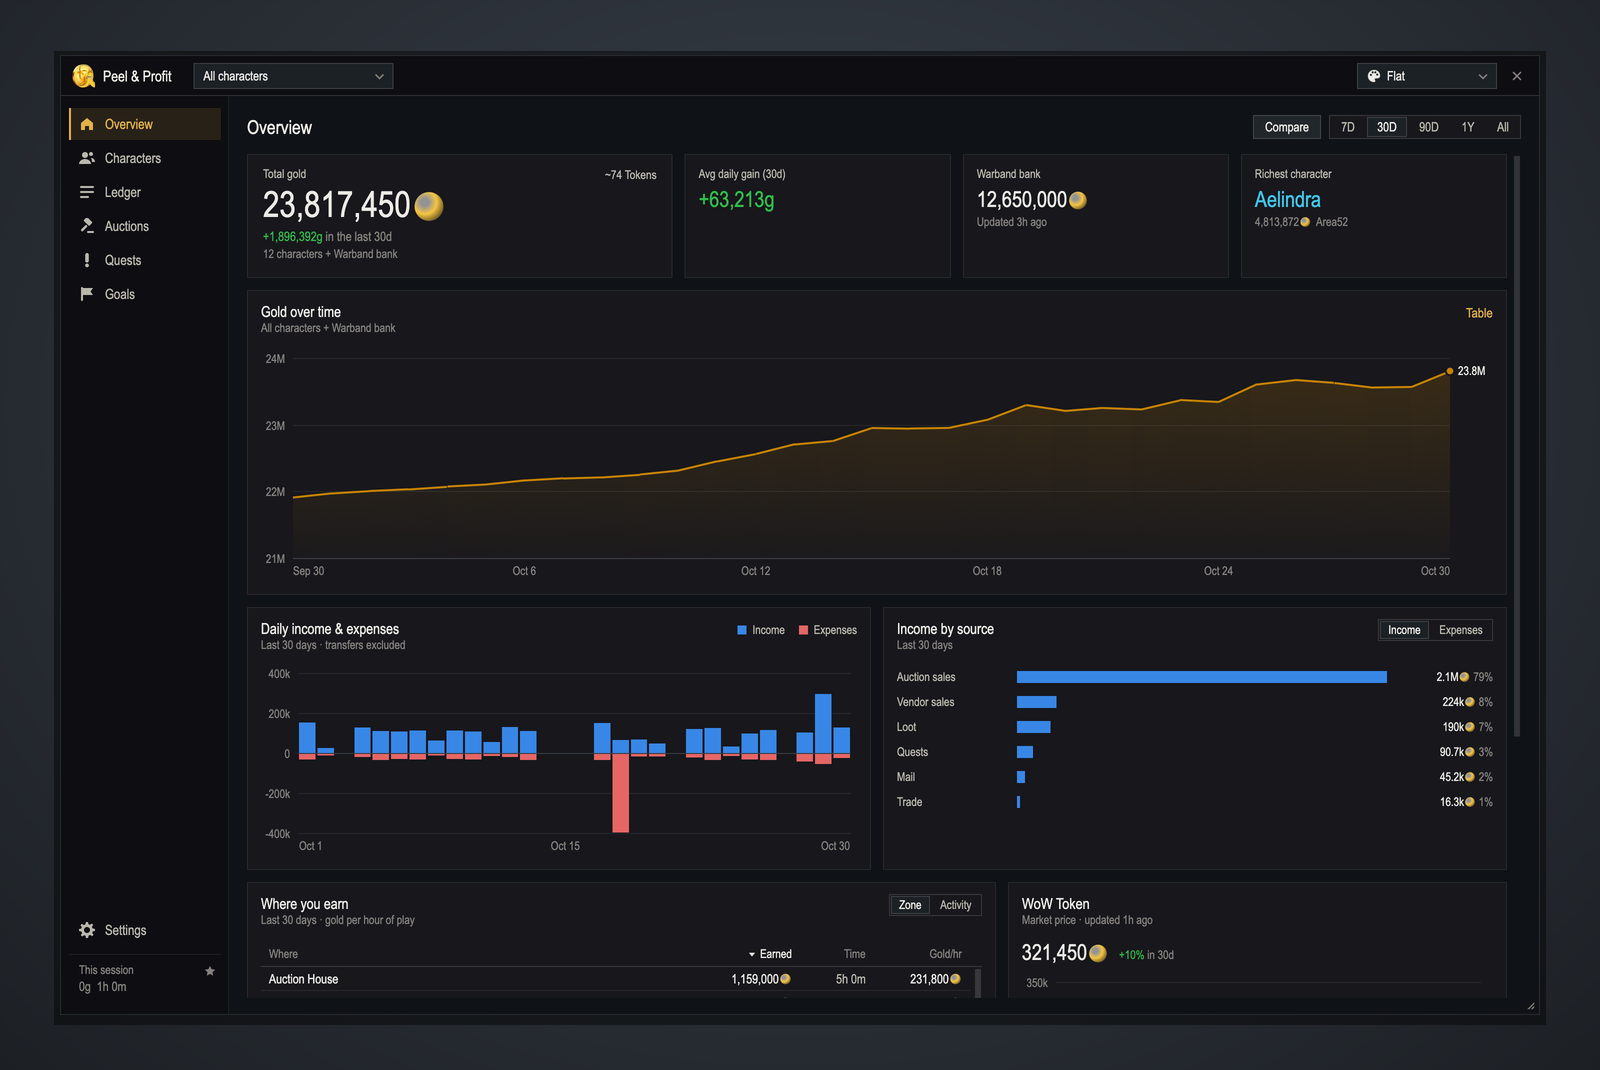Select the 1Y time range
This screenshot has height=1070, width=1600.
(x=1468, y=127)
